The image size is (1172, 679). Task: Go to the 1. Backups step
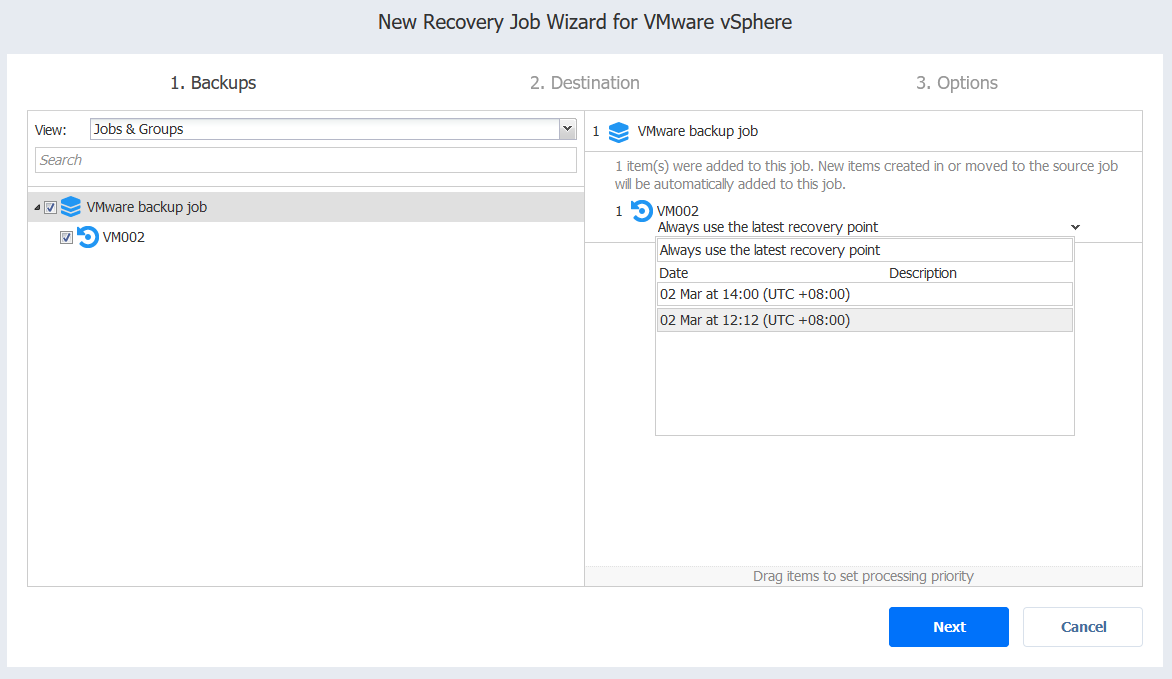(x=213, y=83)
